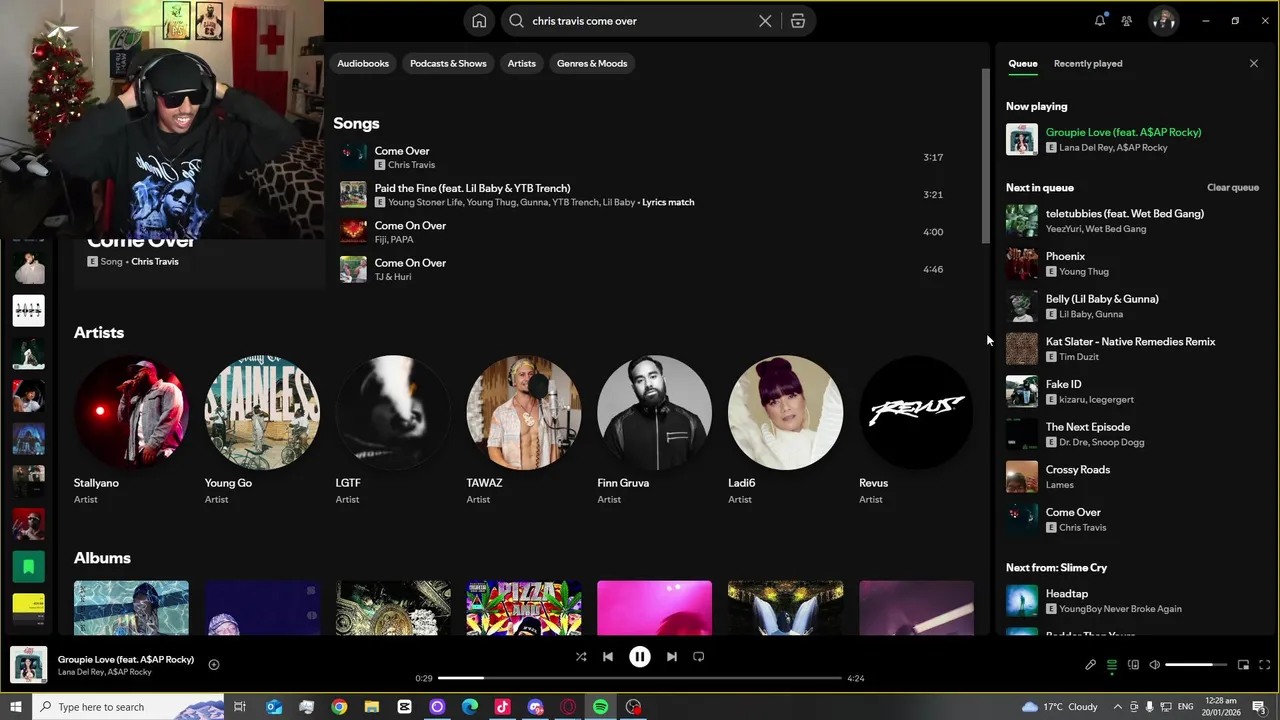This screenshot has height=720, width=1280.
Task: Toggle repeat mode
Action: pyautogui.click(x=699, y=657)
